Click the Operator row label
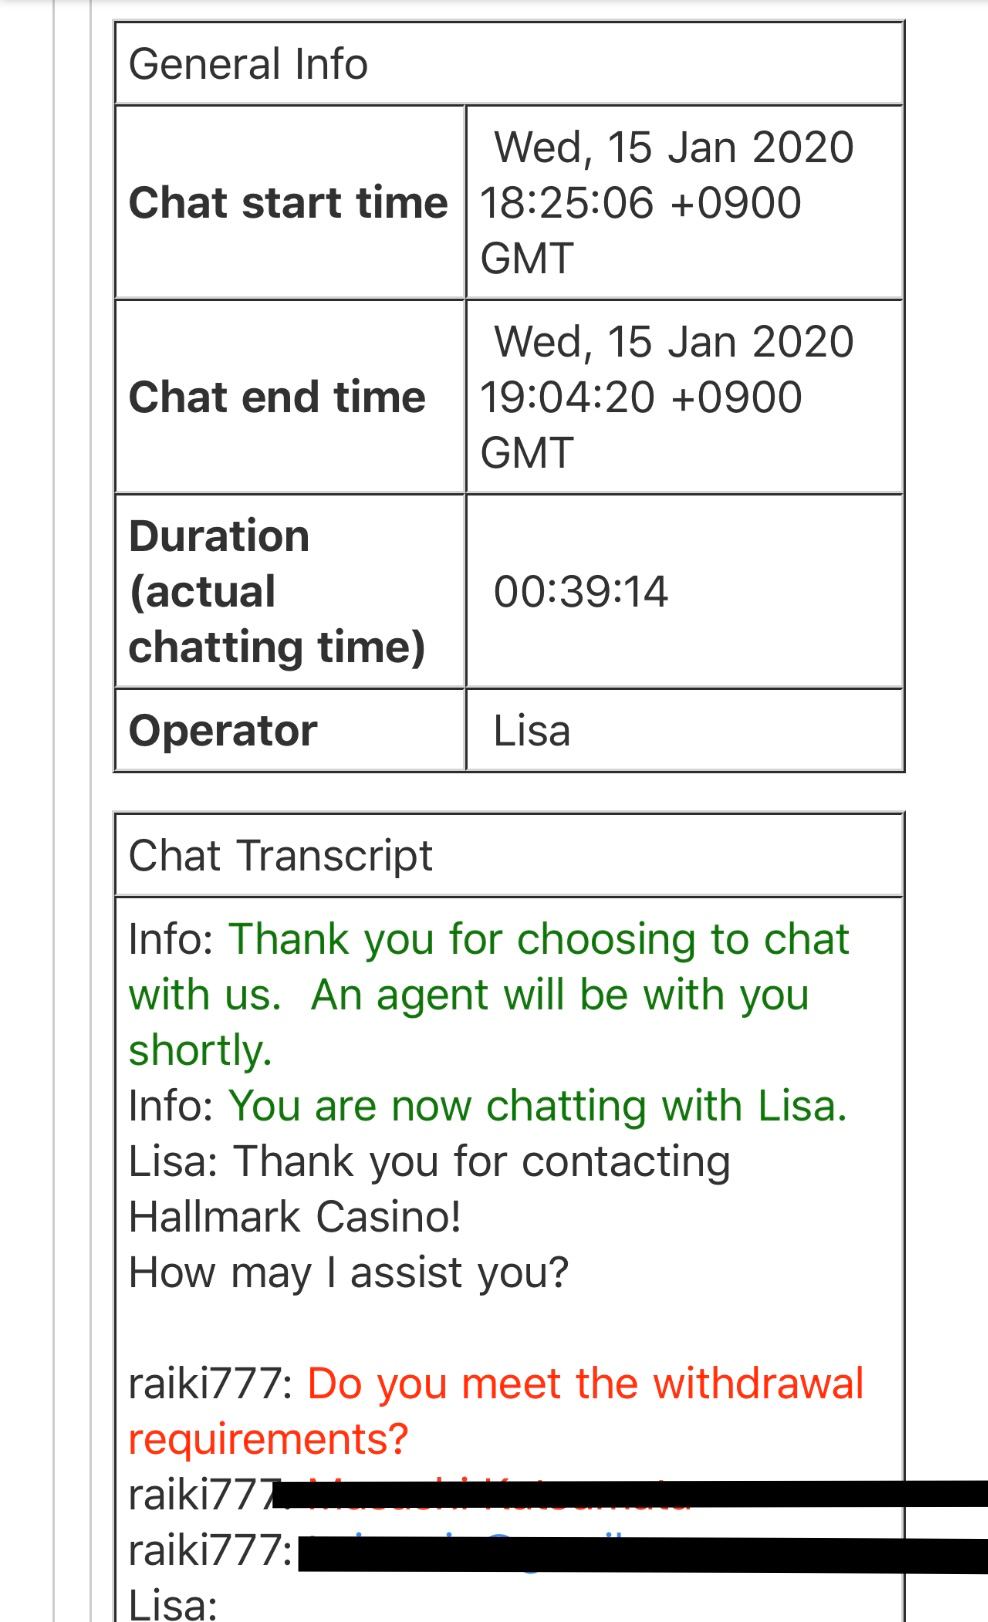Viewport: 988px width, 1622px height. click(x=223, y=730)
